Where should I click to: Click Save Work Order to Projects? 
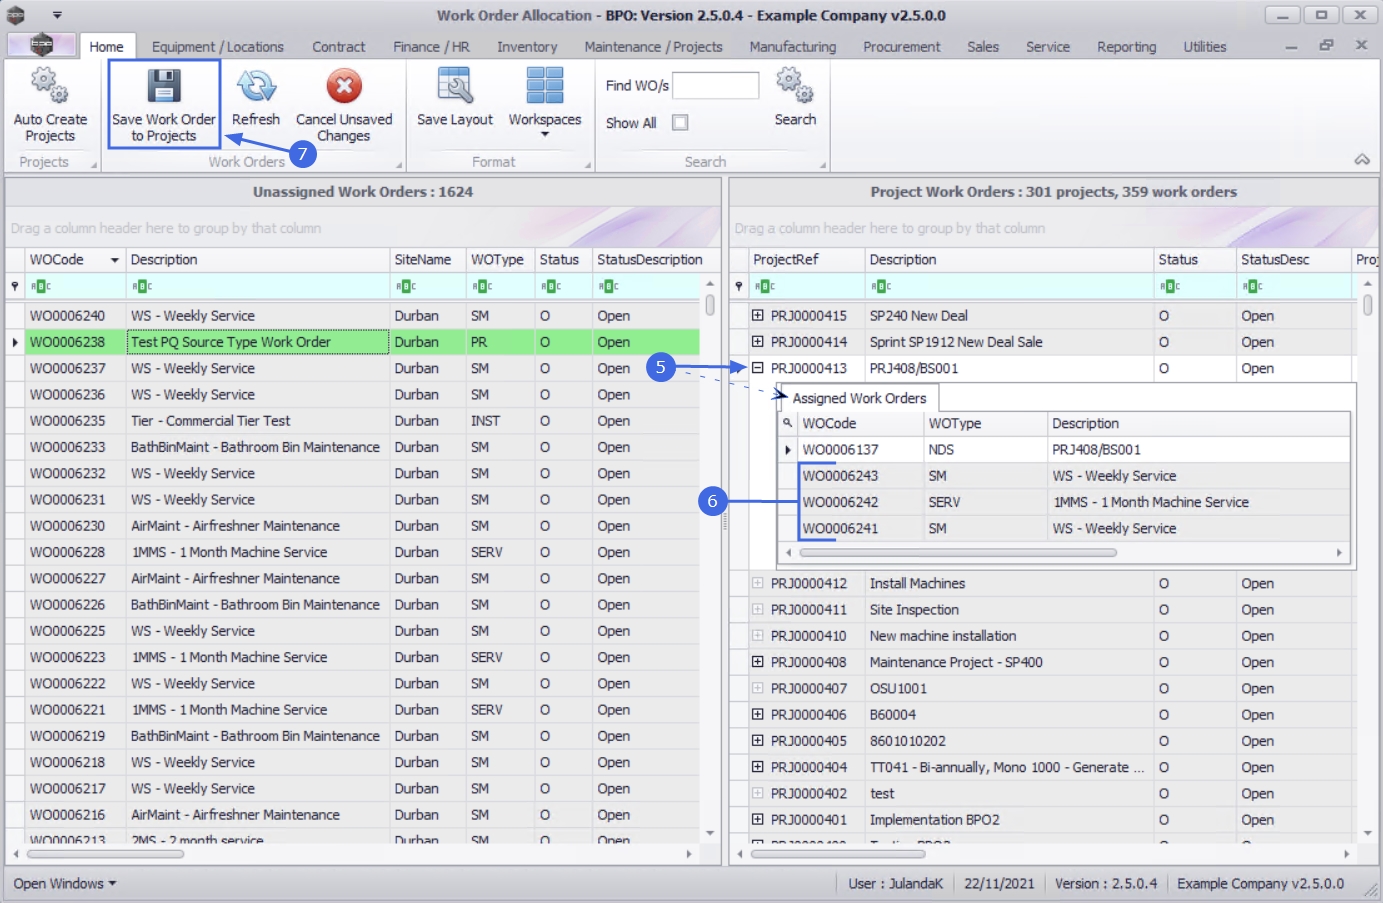(164, 104)
